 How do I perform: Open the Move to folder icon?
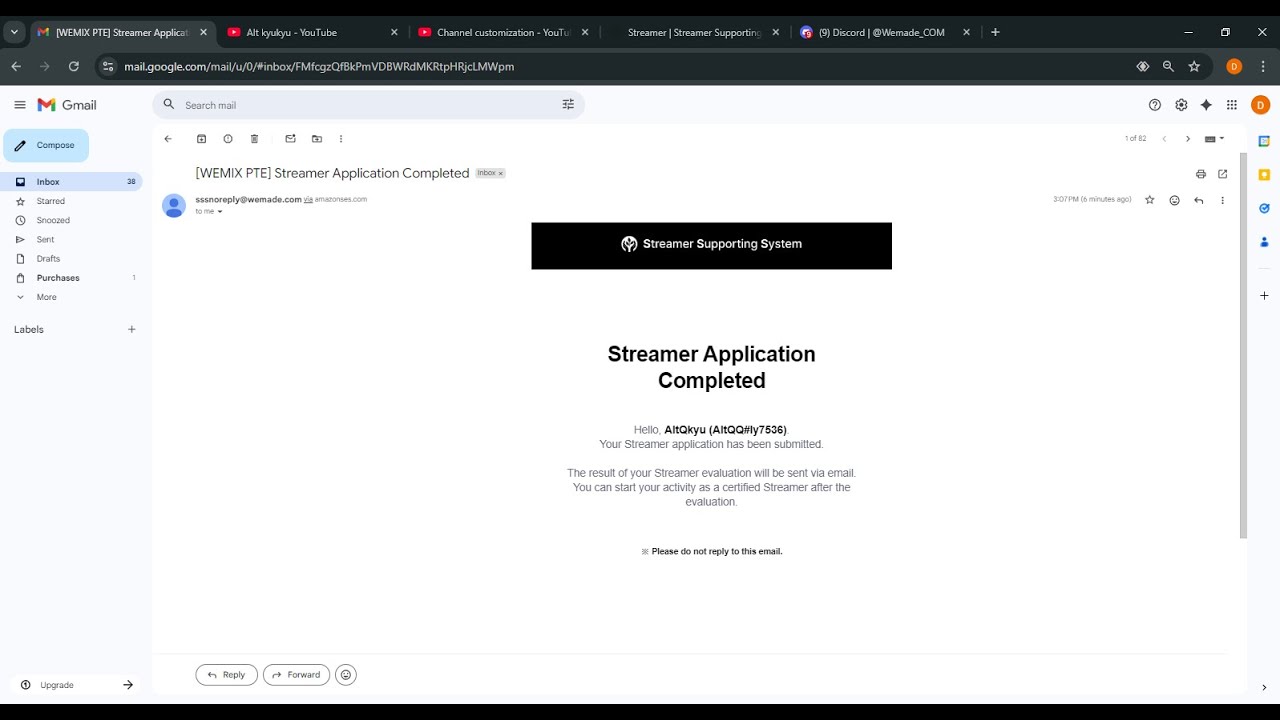coord(317,139)
